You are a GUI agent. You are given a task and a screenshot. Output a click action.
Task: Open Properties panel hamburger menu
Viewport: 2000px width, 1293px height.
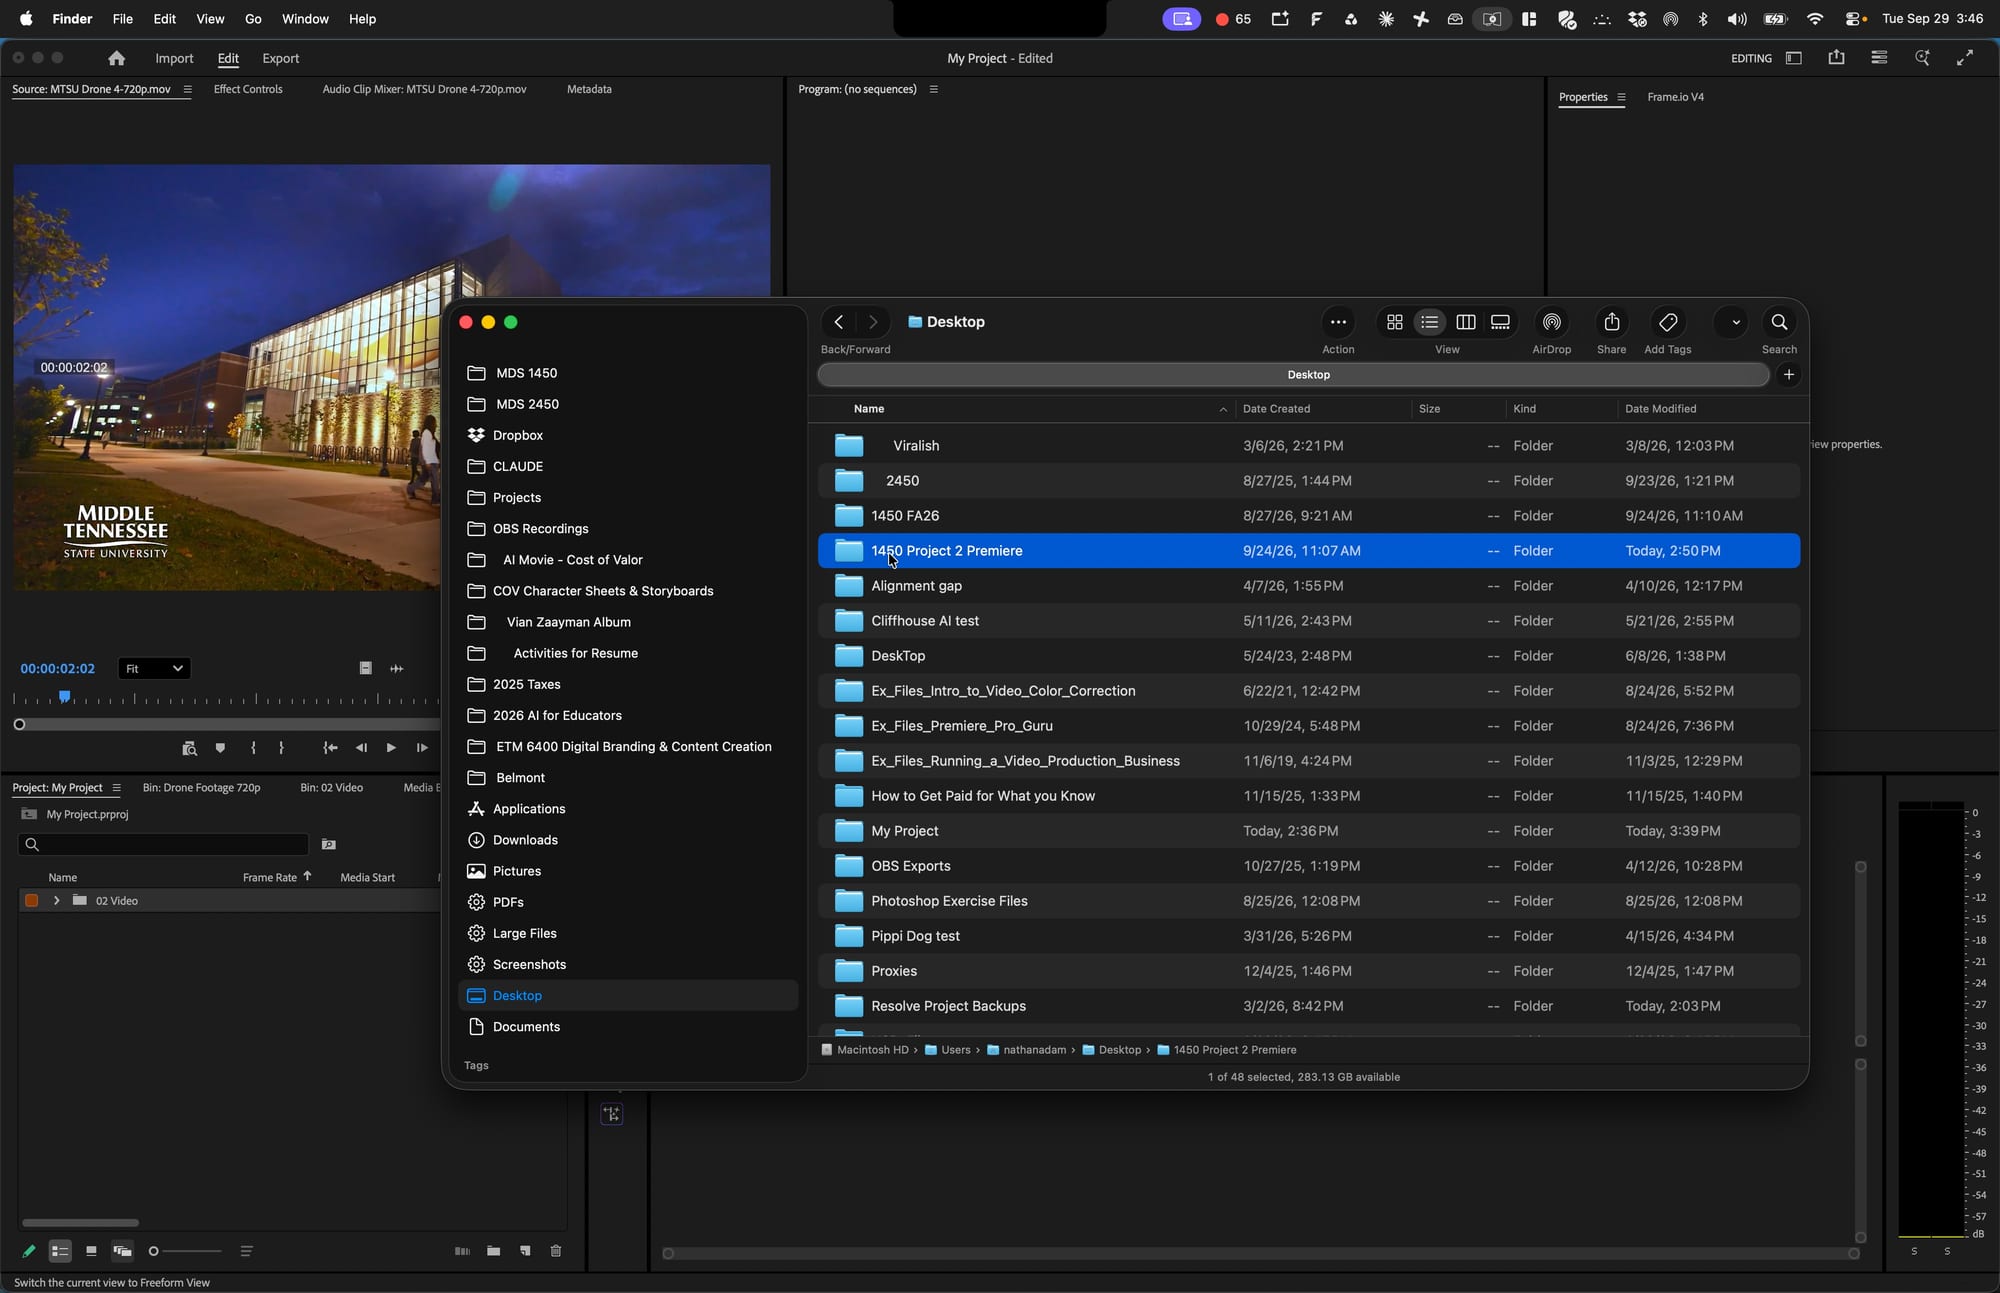(x=1621, y=97)
